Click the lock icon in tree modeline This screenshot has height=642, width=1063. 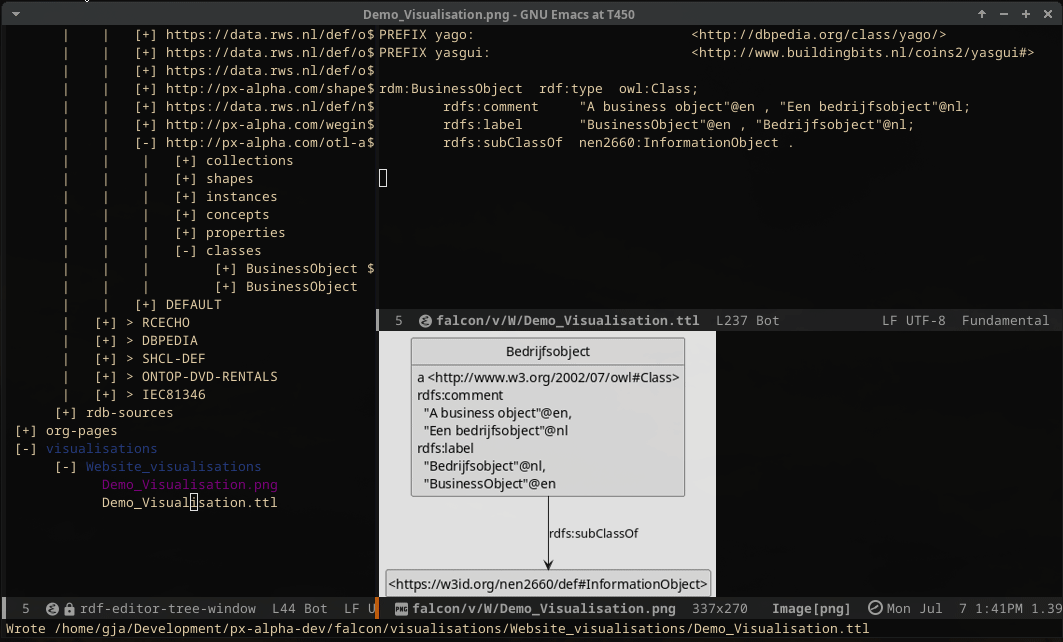(x=69, y=608)
